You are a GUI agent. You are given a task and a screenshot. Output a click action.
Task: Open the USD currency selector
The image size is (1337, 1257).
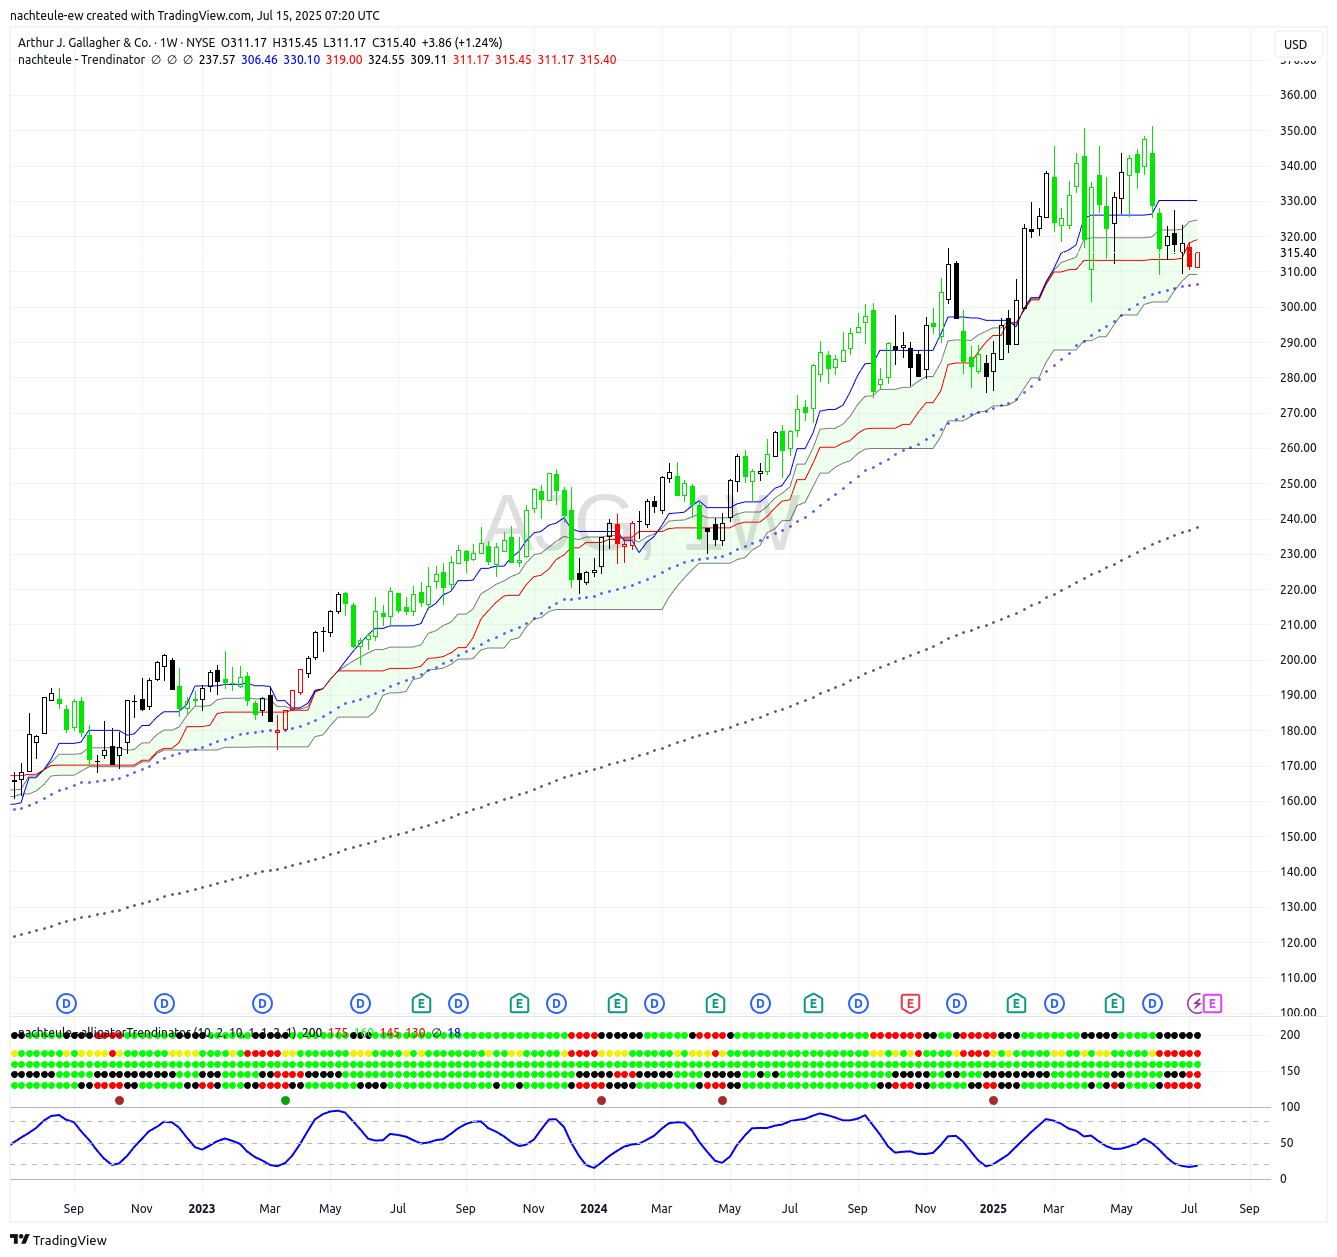pos(1295,44)
